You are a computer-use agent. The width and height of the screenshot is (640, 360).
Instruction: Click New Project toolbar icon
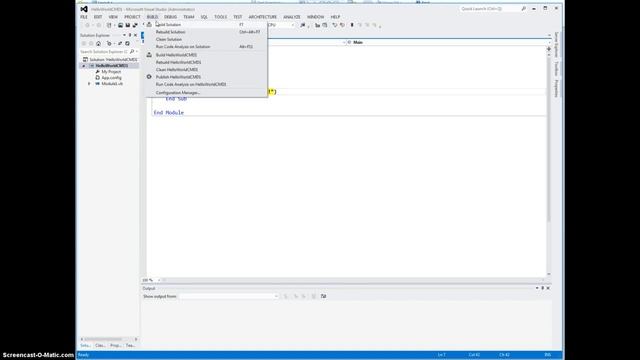(x=109, y=25)
